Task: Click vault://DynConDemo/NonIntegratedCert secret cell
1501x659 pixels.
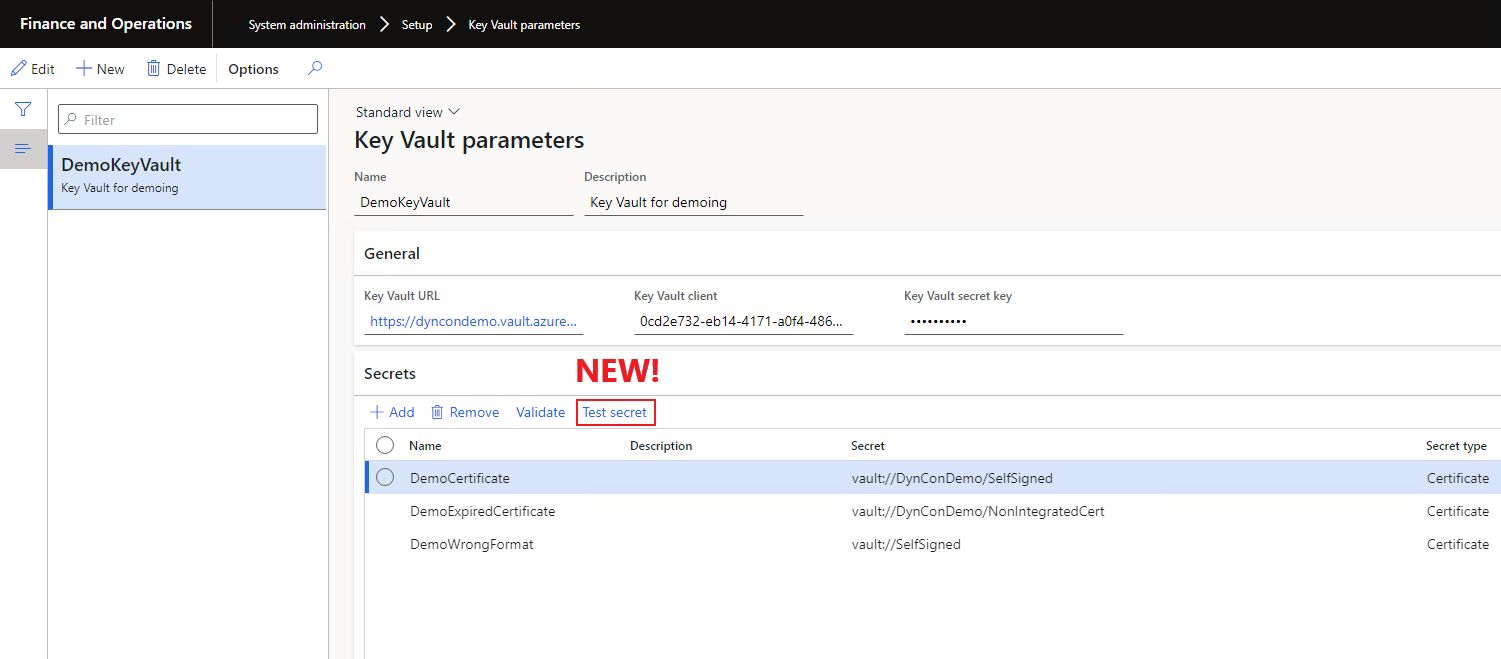Action: click(978, 511)
